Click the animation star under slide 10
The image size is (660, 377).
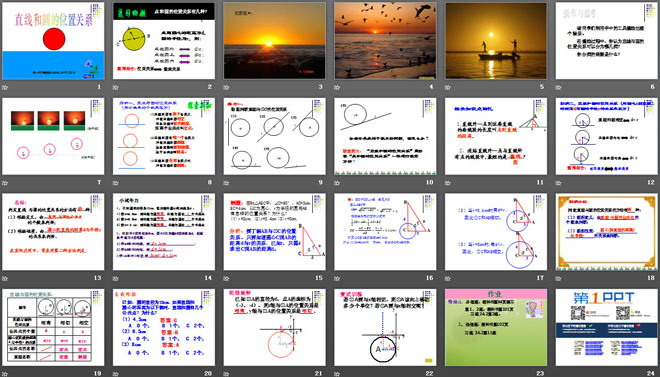pyautogui.click(x=337, y=183)
